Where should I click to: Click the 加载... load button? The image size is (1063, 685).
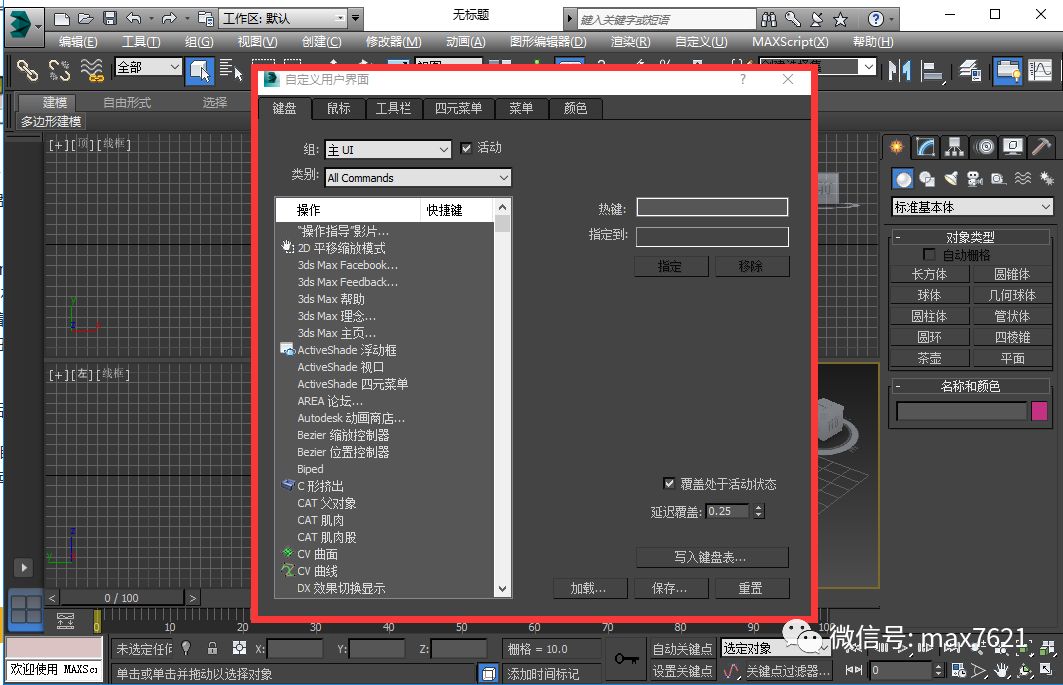[589, 589]
